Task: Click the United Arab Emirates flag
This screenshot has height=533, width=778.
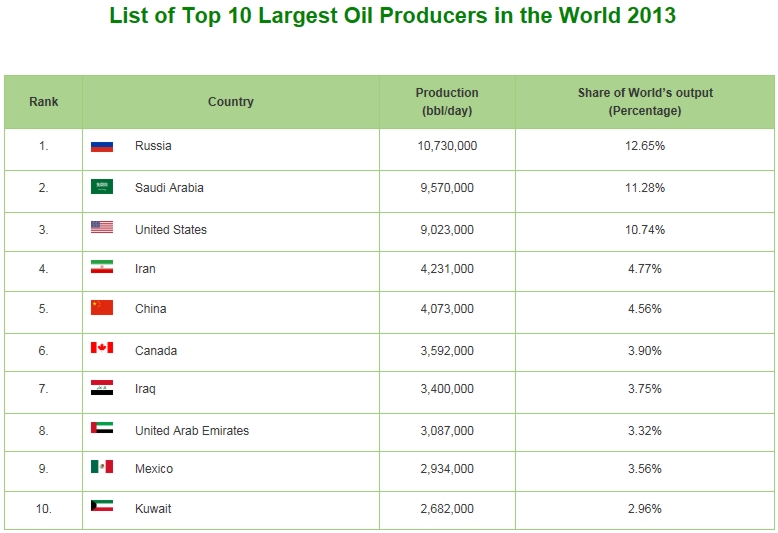Action: click(x=102, y=429)
